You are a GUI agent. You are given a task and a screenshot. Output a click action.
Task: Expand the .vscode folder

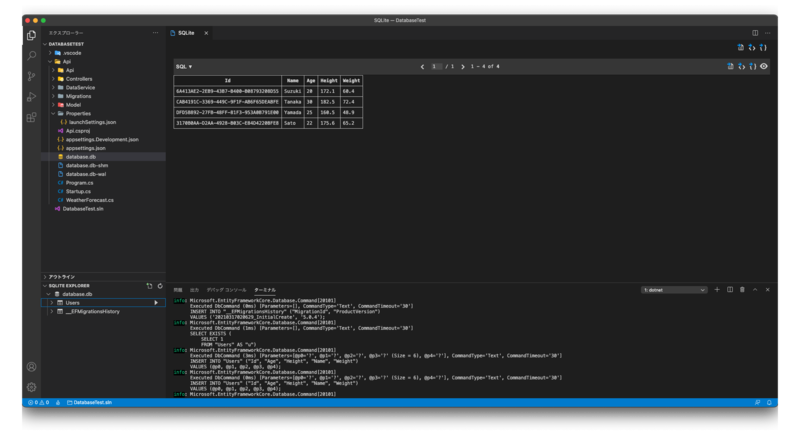pyautogui.click(x=50, y=53)
